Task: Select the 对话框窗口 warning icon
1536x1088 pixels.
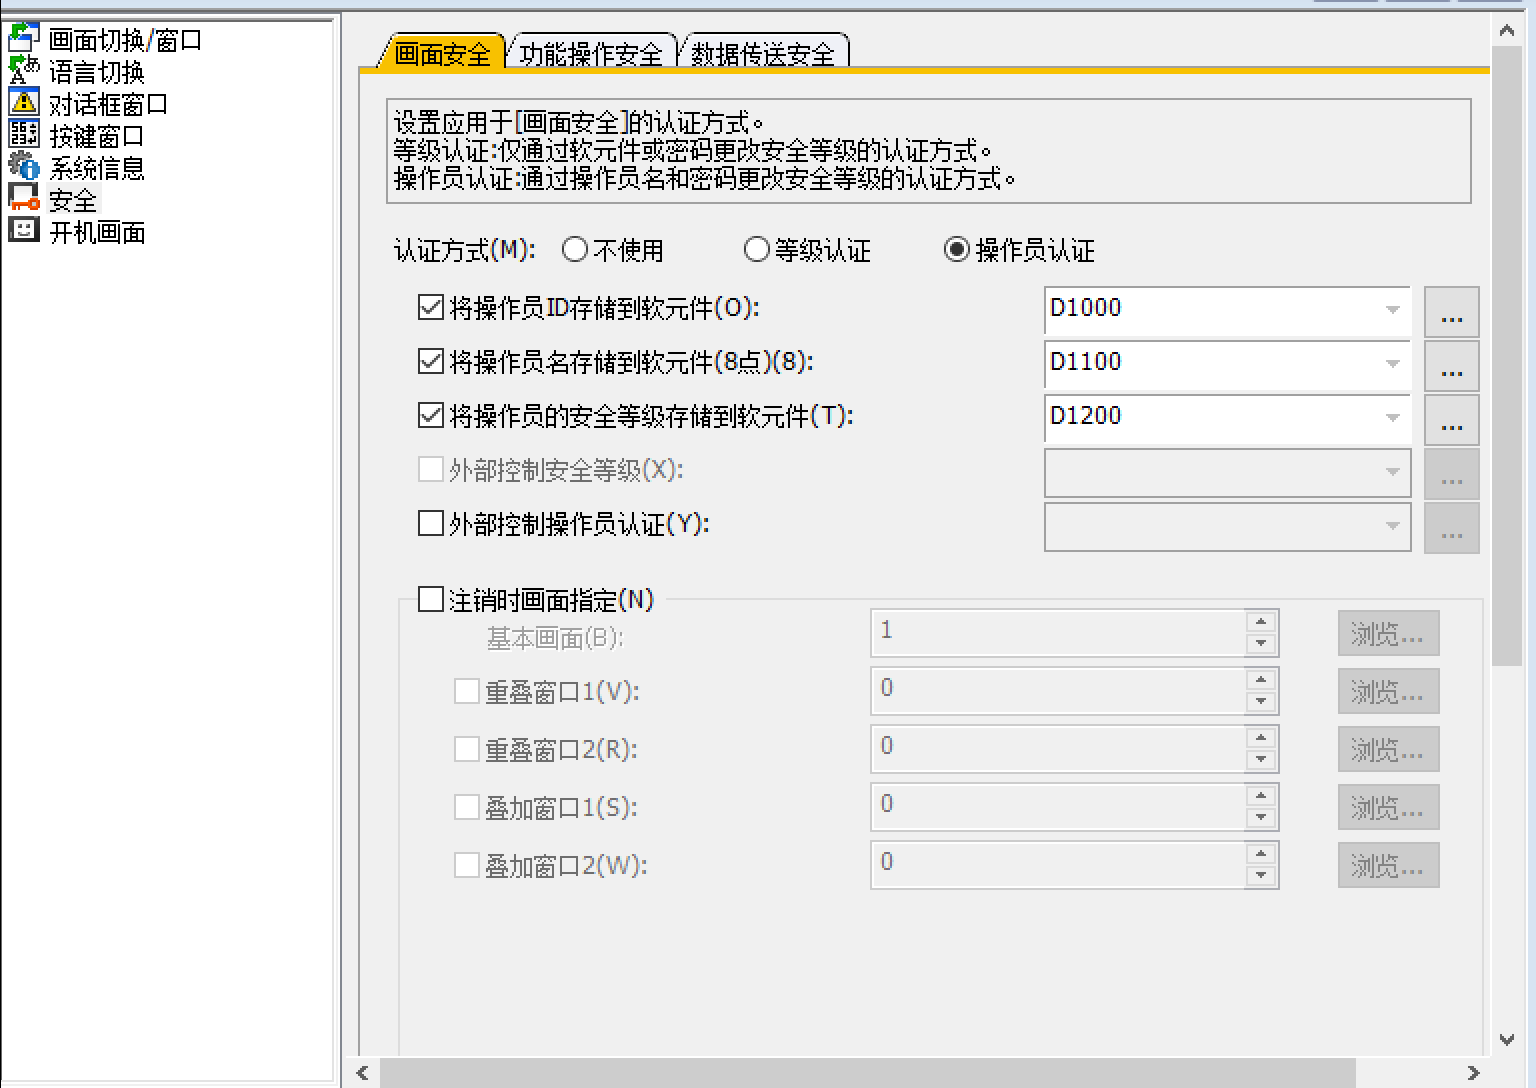Action: [x=23, y=103]
